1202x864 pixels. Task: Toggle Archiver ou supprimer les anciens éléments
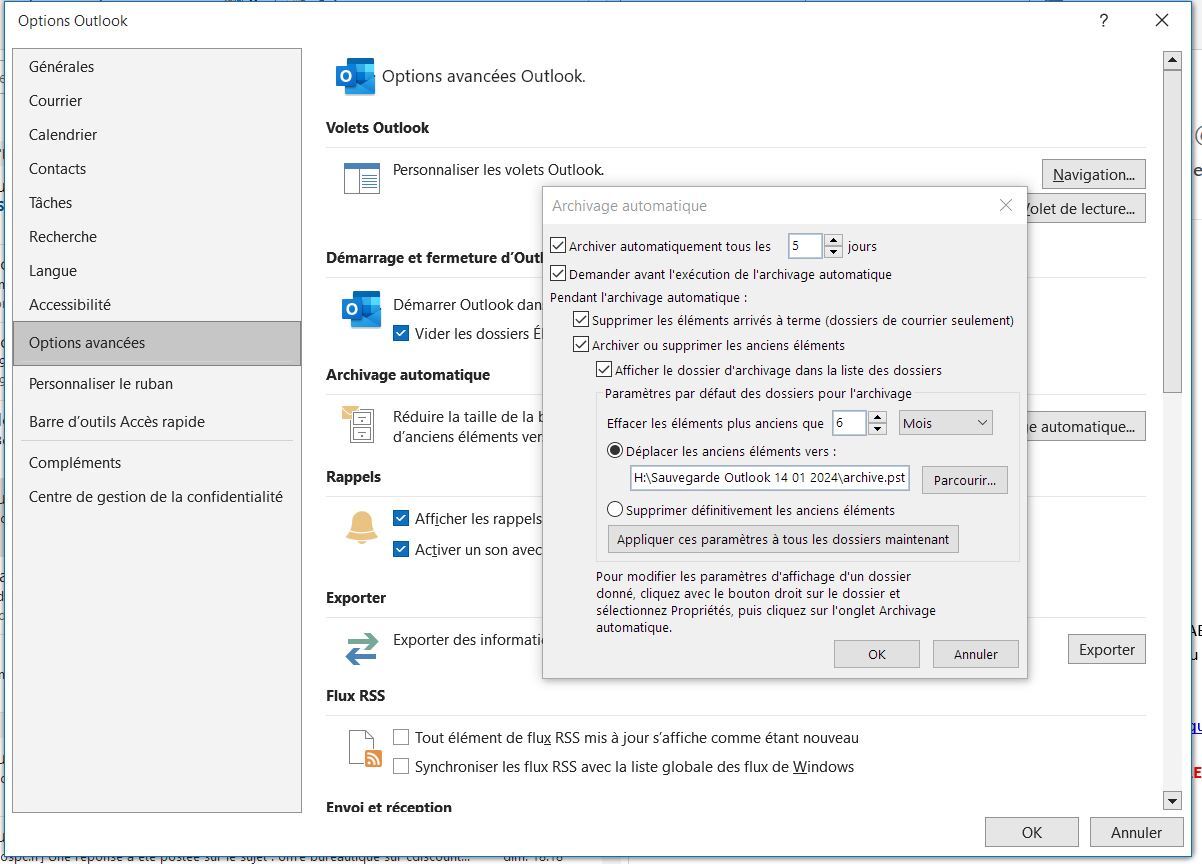coord(581,345)
